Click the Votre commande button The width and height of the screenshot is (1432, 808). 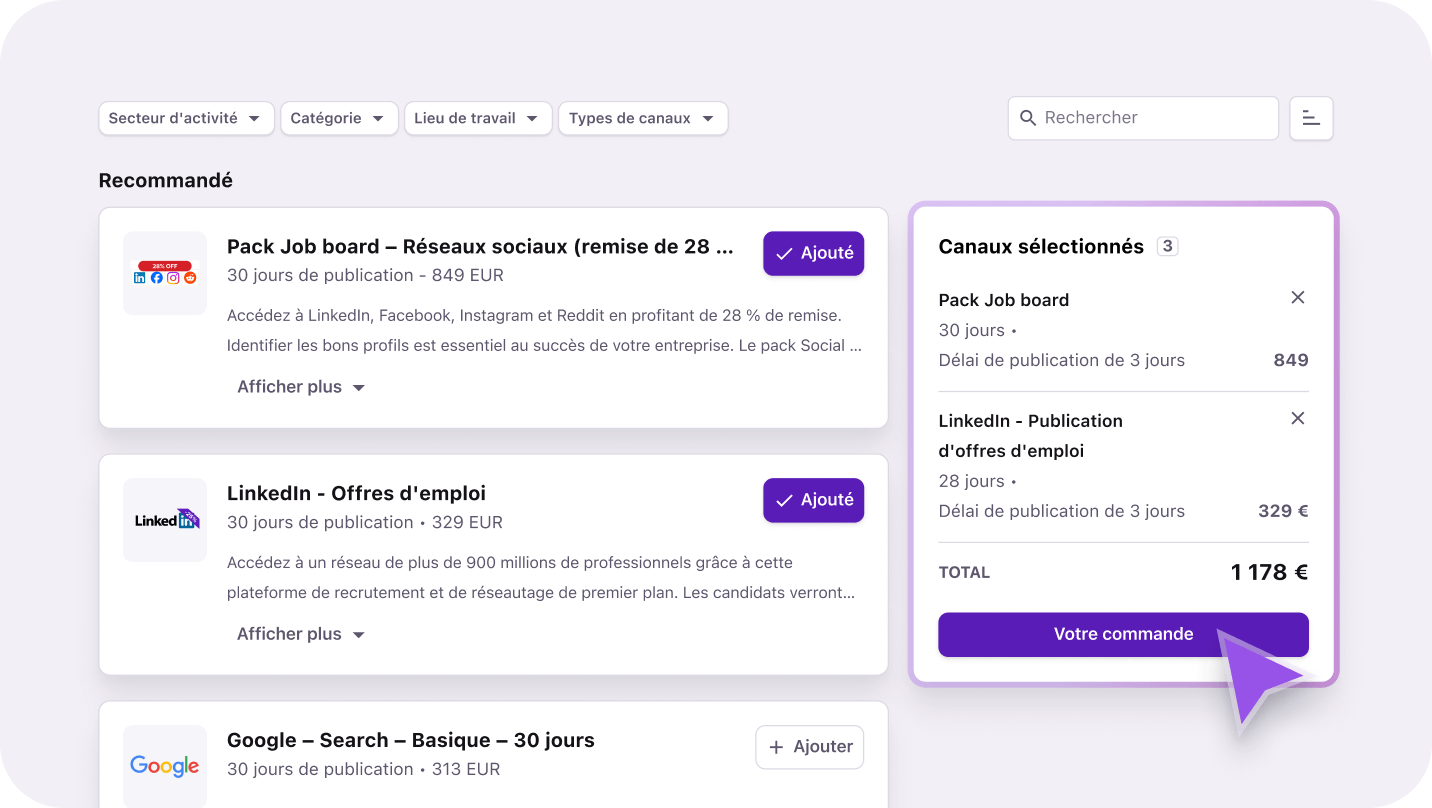pyautogui.click(x=1122, y=634)
